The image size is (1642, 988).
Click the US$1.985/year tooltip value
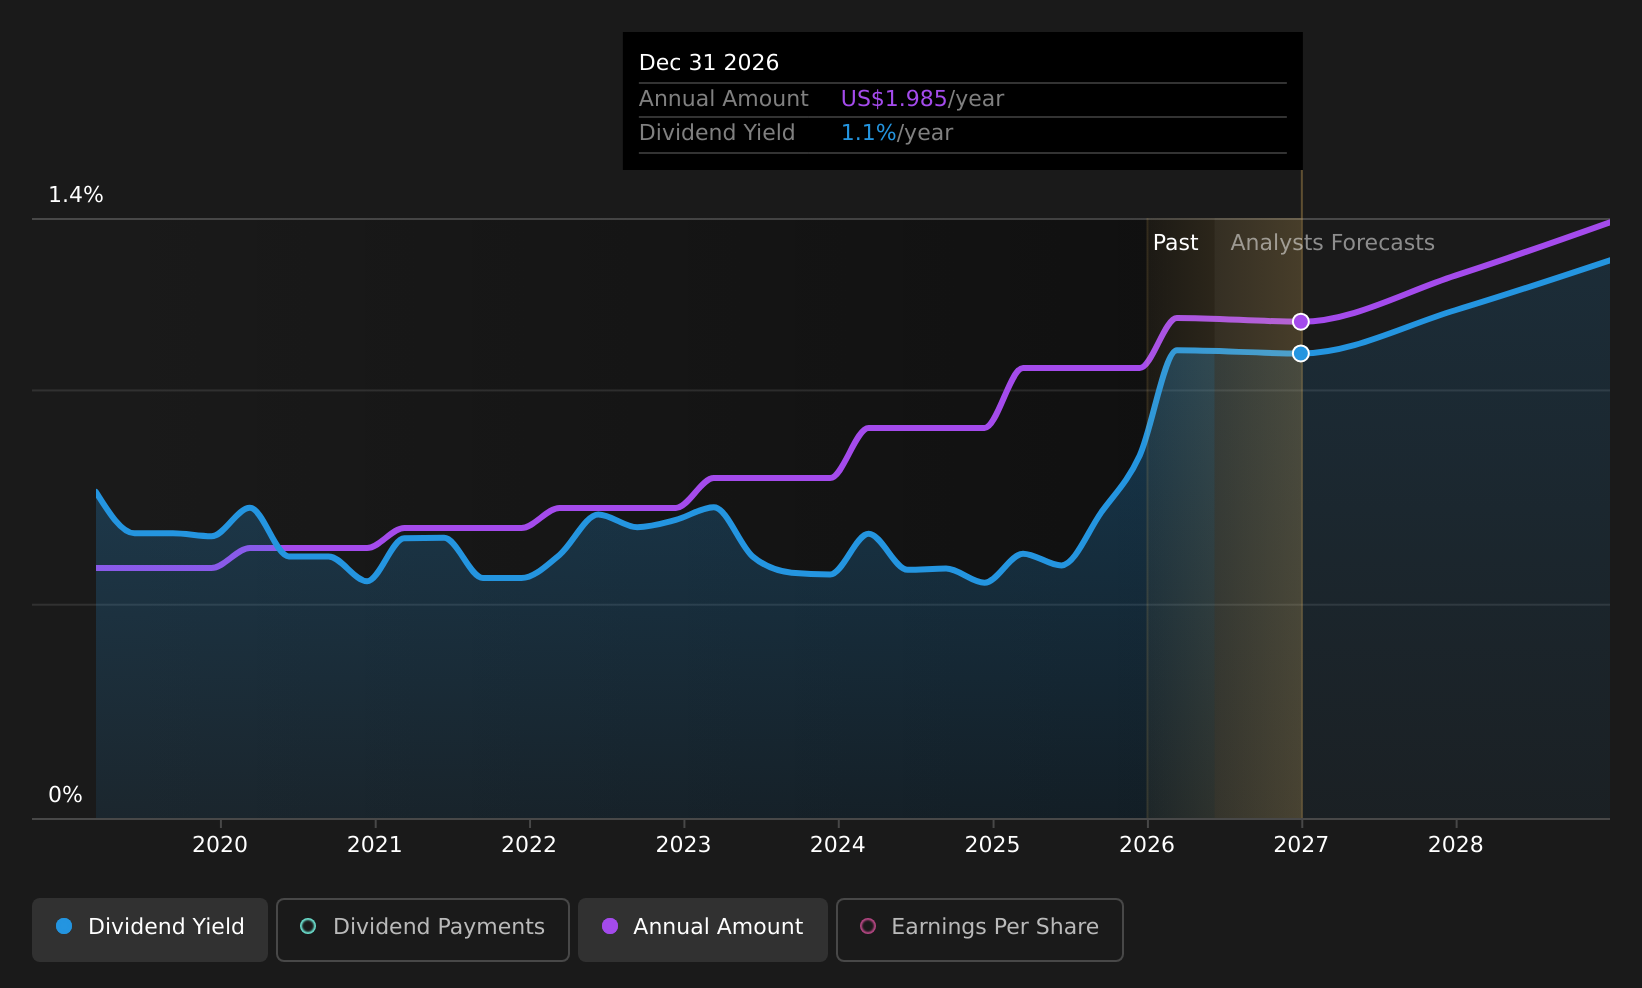click(x=922, y=99)
